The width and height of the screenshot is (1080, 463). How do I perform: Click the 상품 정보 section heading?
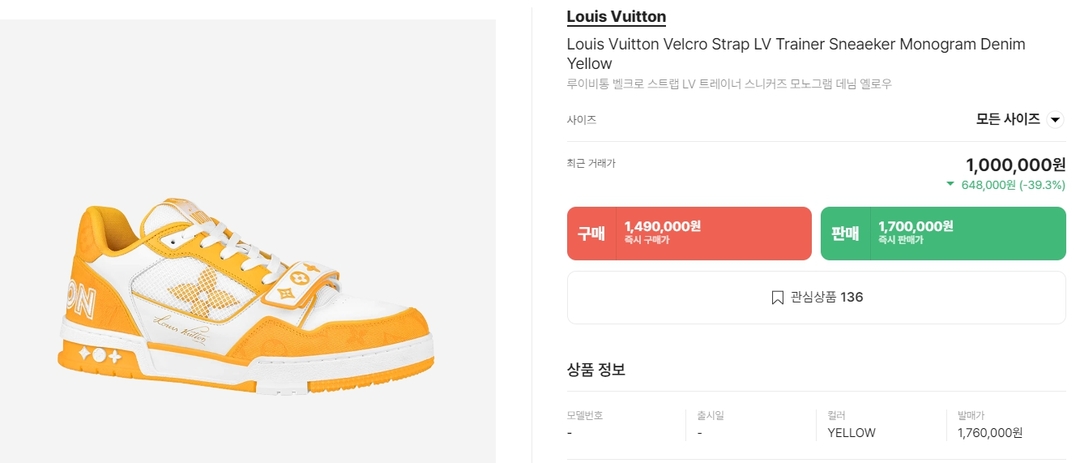tap(596, 369)
